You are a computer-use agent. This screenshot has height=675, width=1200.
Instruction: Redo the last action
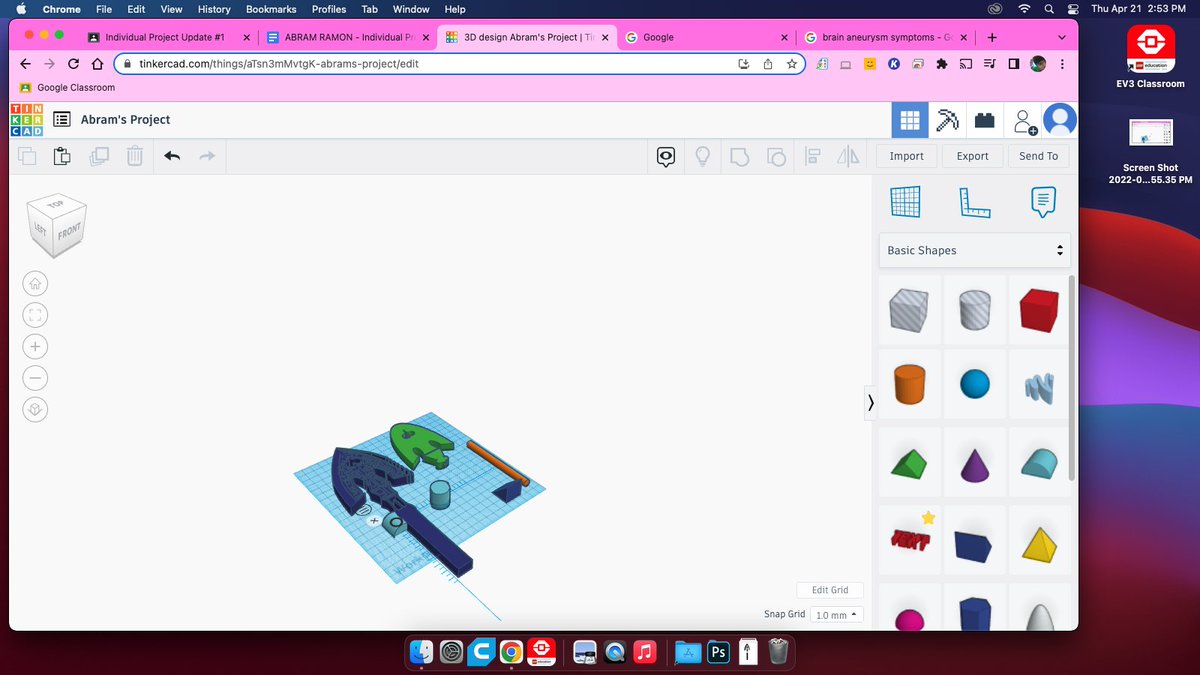(x=207, y=156)
